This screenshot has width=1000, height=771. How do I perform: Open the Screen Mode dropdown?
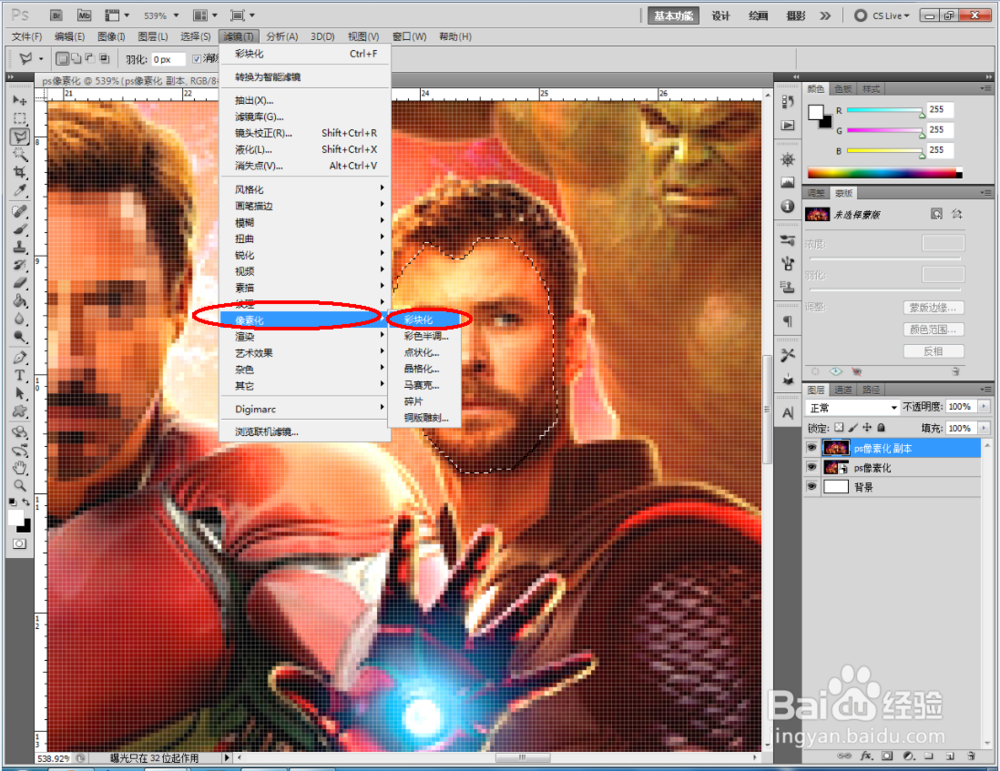coord(242,15)
